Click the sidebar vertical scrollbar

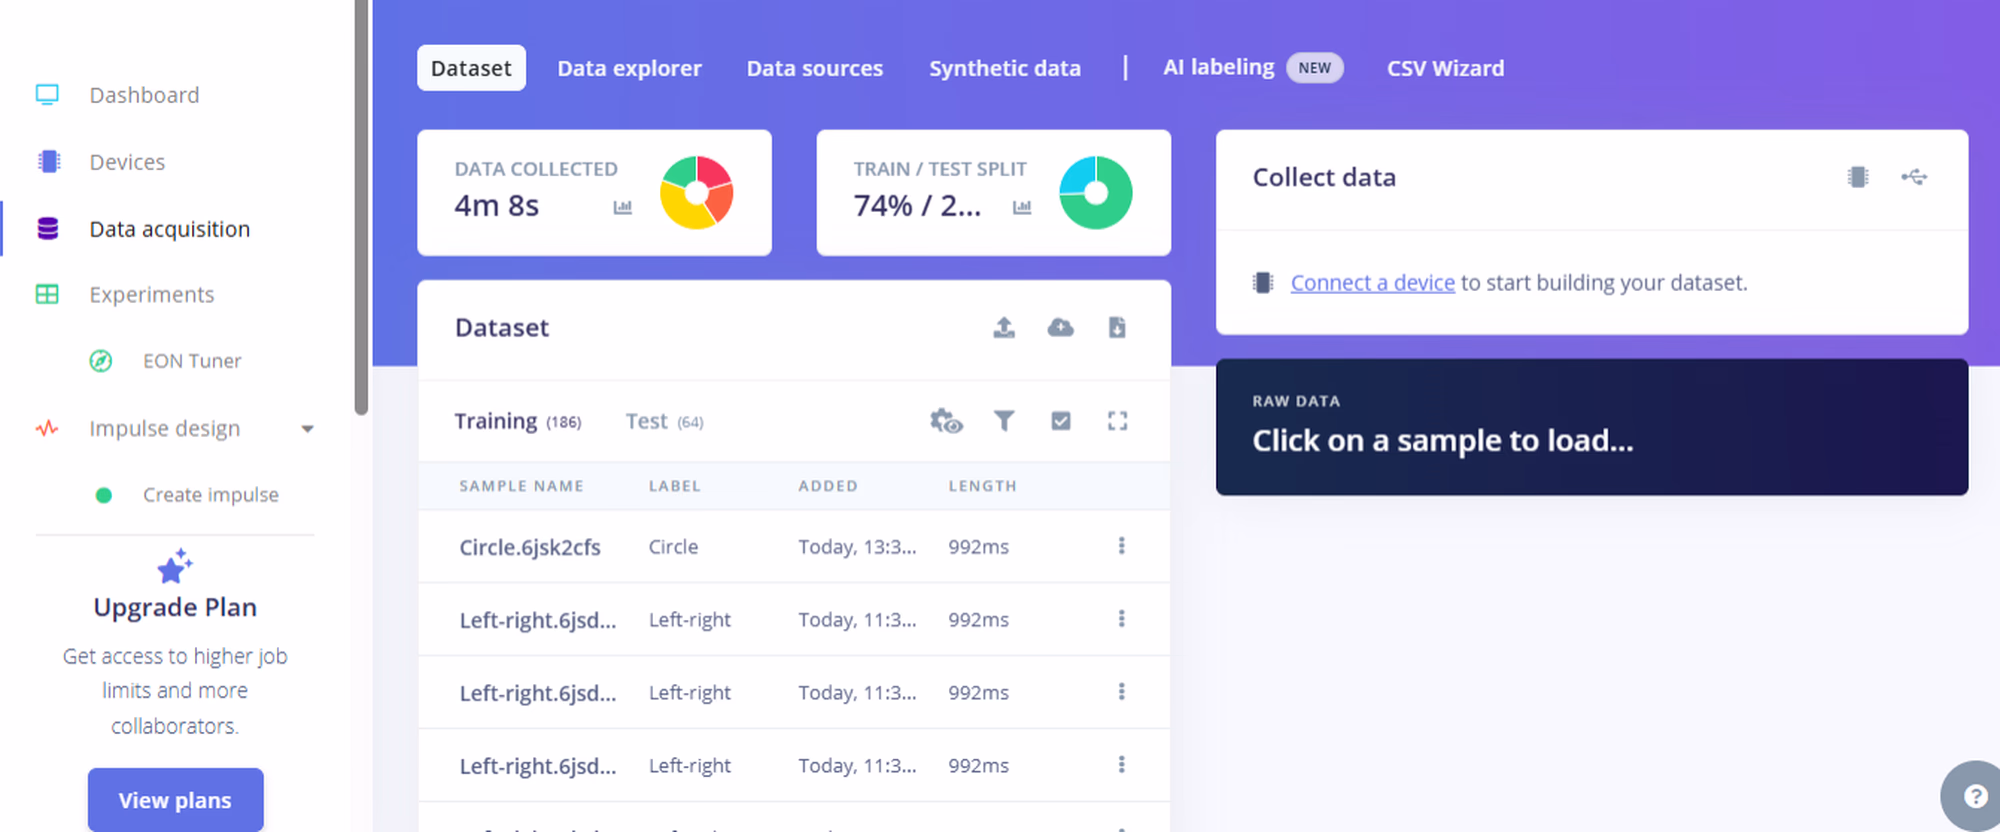pyautogui.click(x=361, y=207)
